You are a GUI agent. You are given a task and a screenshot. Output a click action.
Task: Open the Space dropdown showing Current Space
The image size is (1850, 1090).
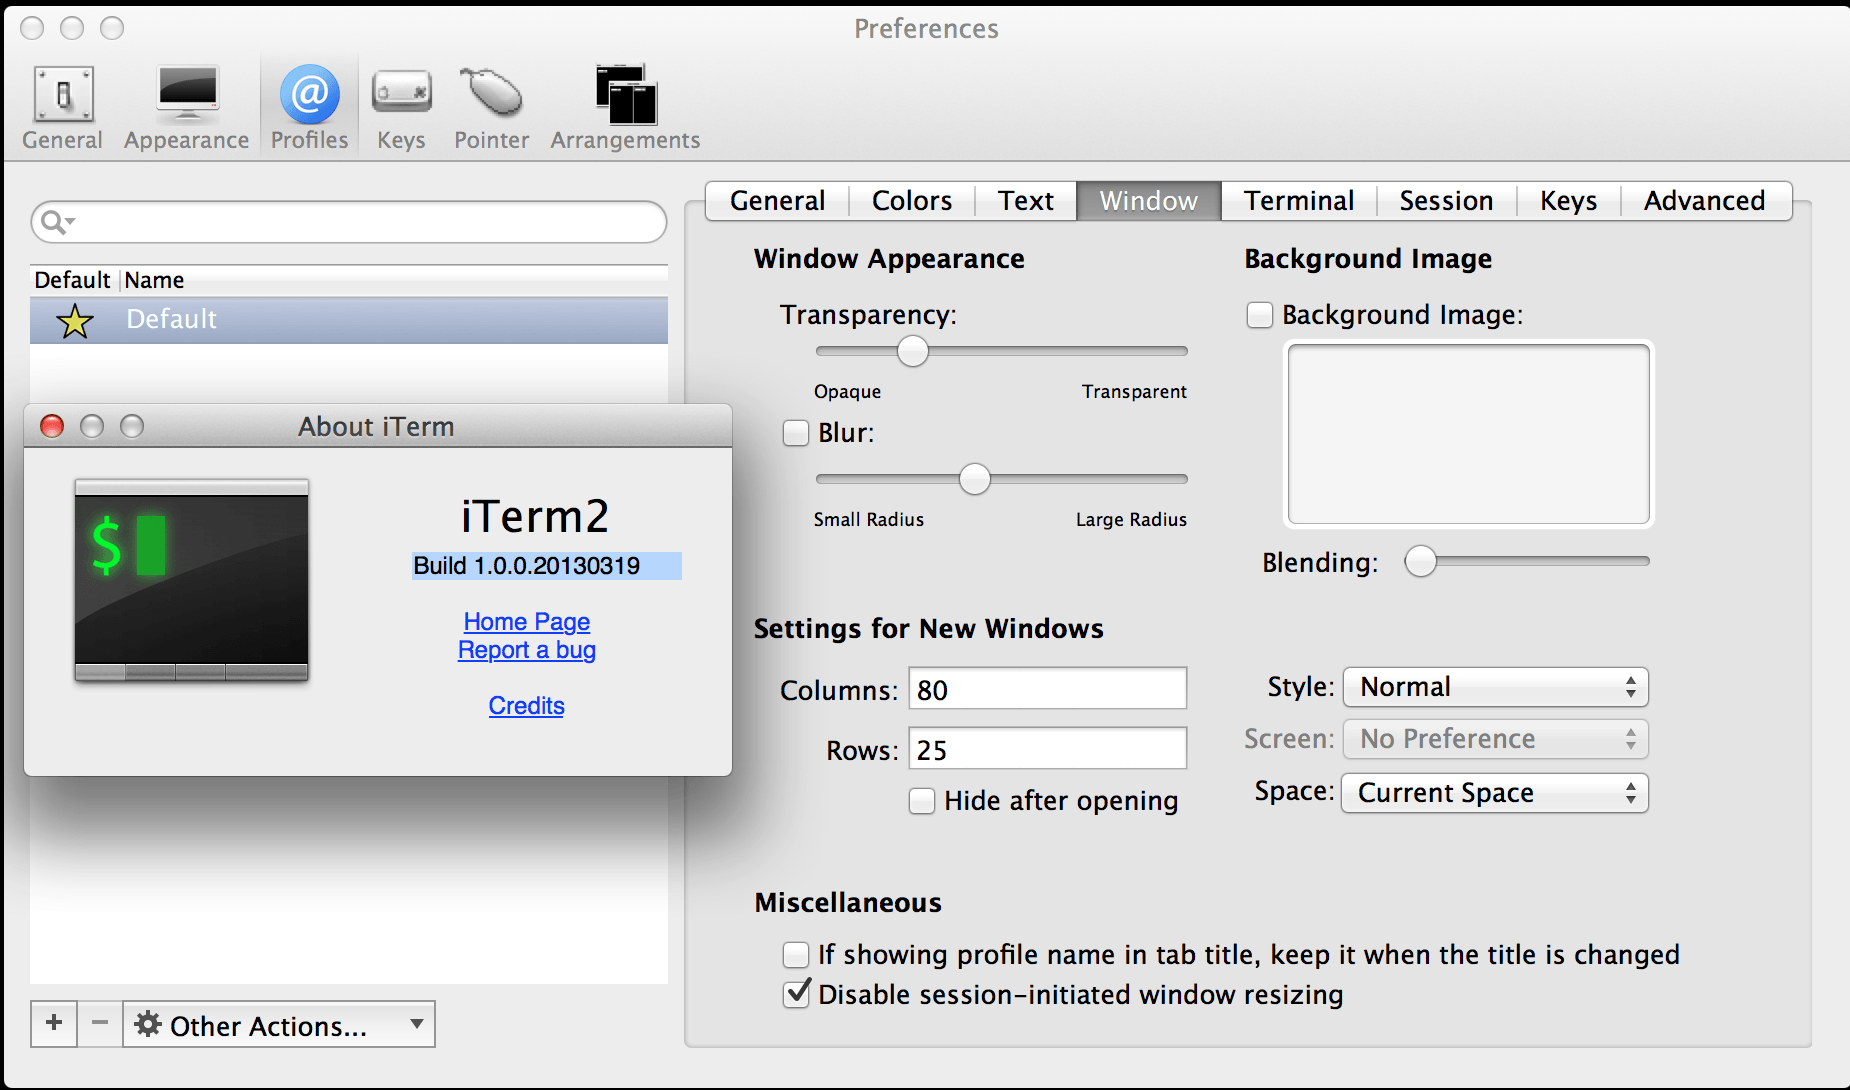pyautogui.click(x=1495, y=793)
